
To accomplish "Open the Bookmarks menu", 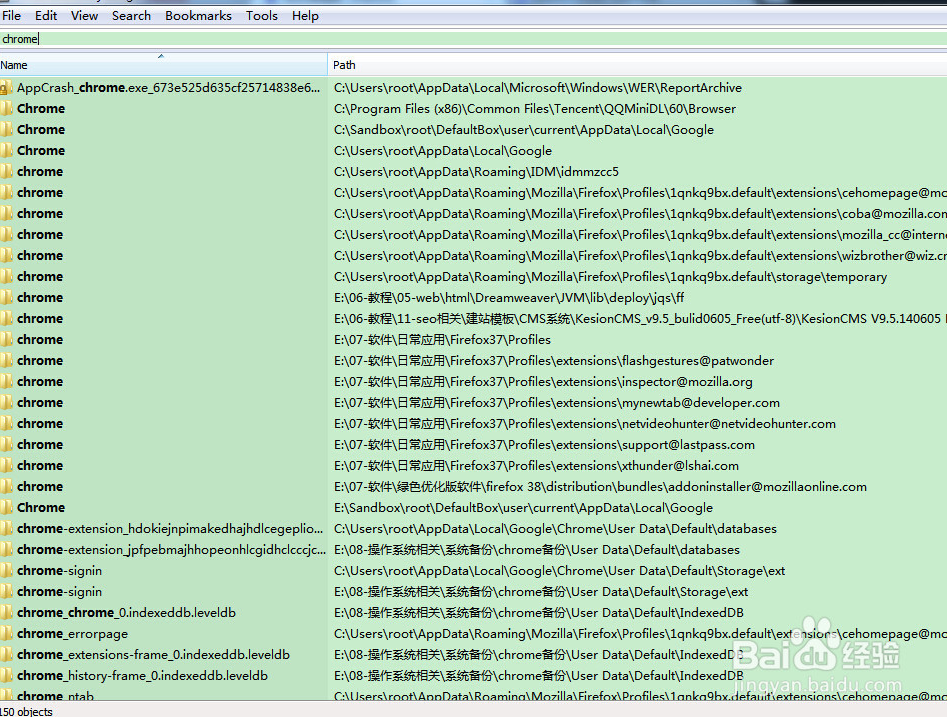I will tap(198, 15).
